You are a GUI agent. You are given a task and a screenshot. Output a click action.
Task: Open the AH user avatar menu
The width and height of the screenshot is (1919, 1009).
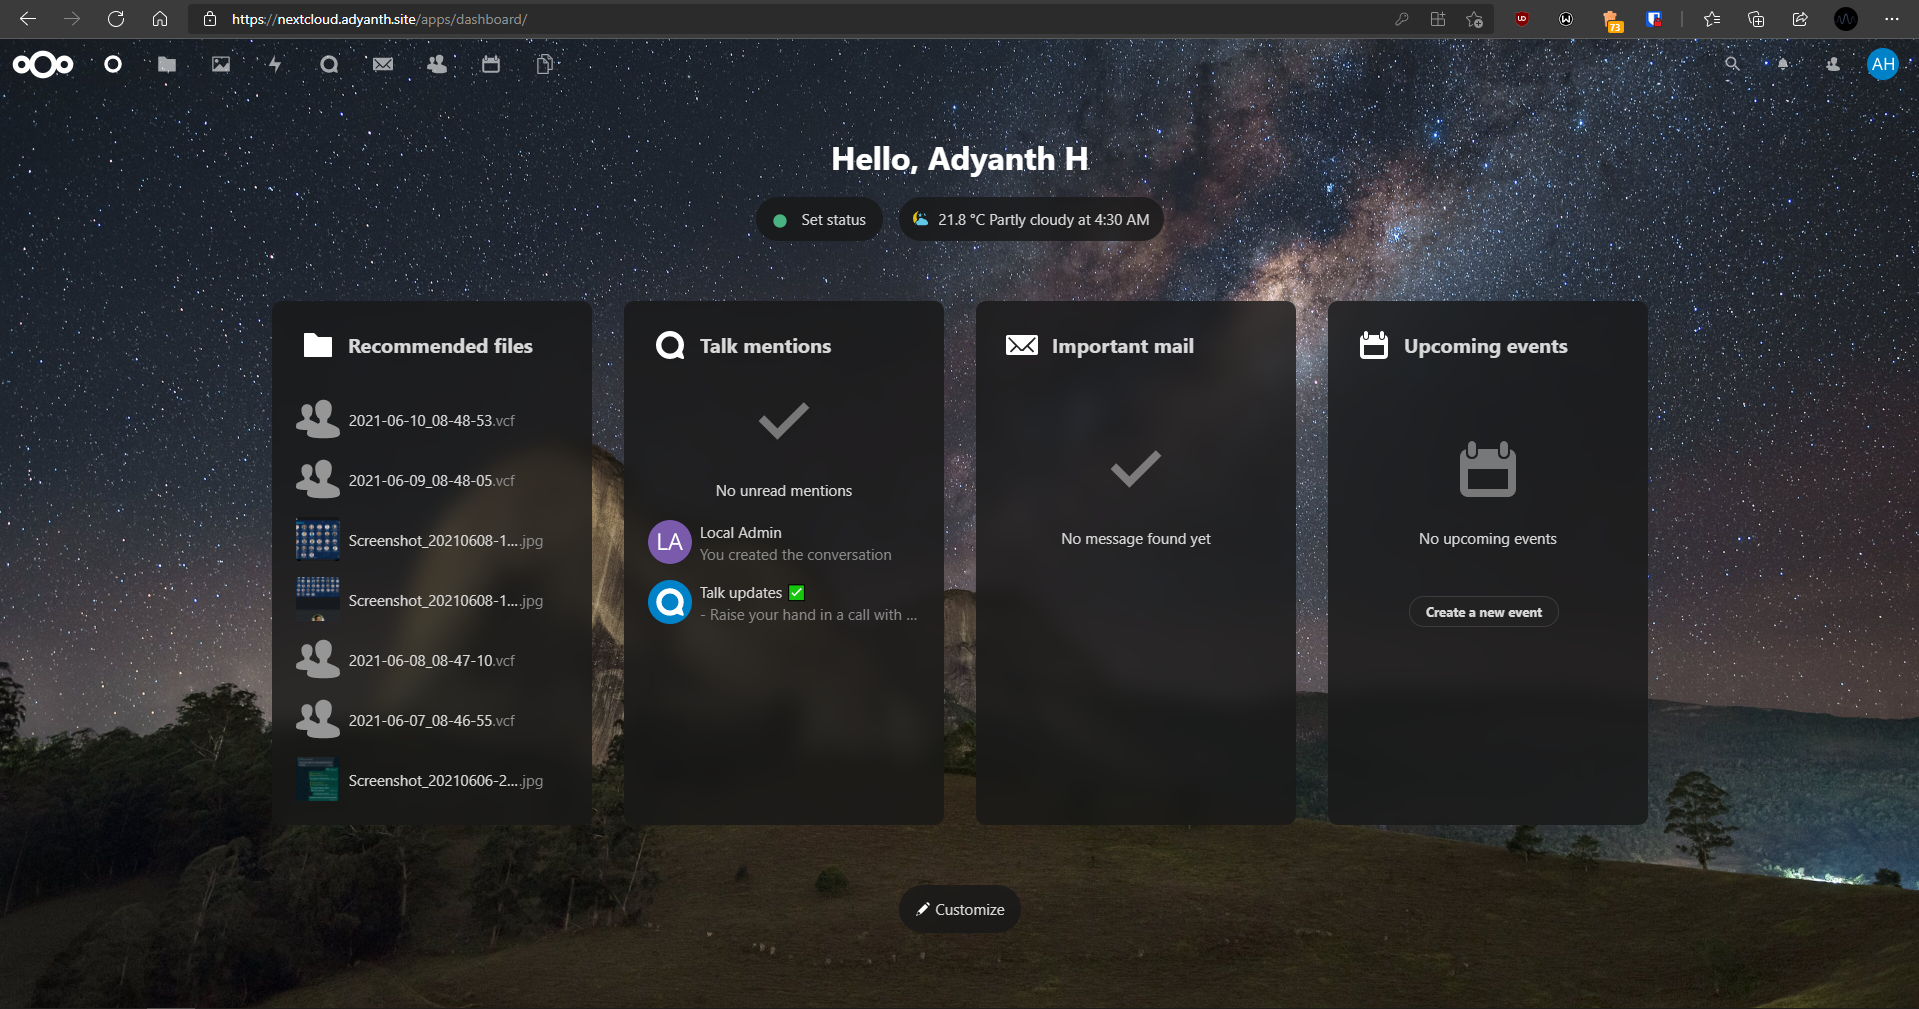tap(1882, 65)
